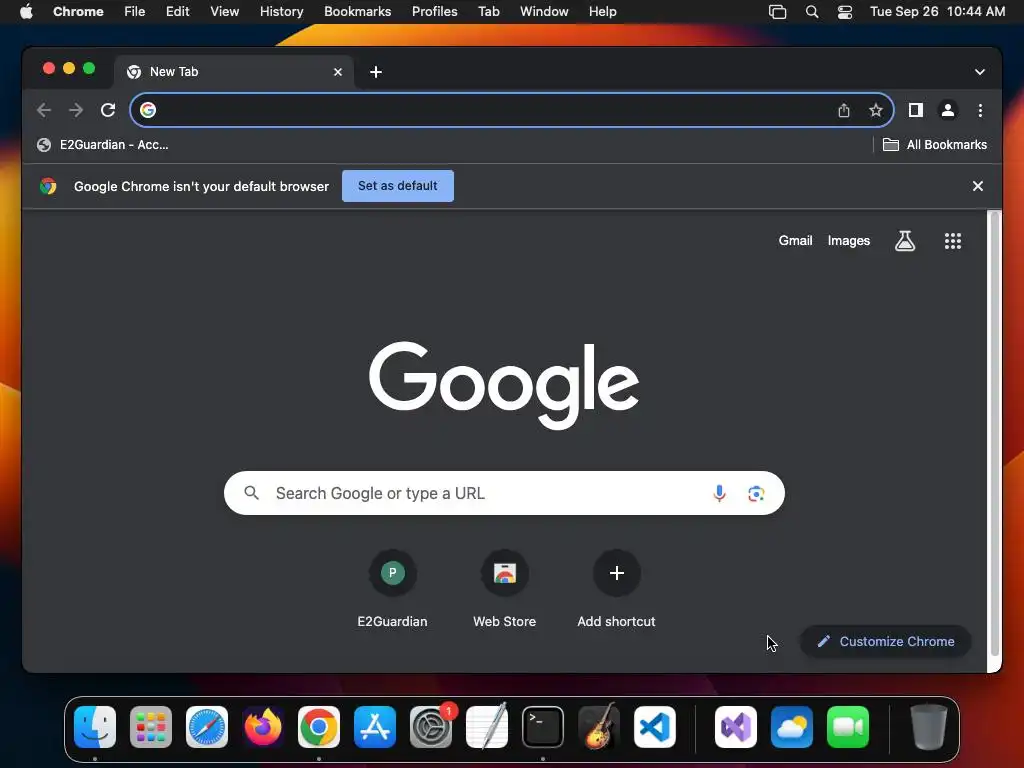
Task: Launch GarageBand from the dock
Action: tap(599, 727)
